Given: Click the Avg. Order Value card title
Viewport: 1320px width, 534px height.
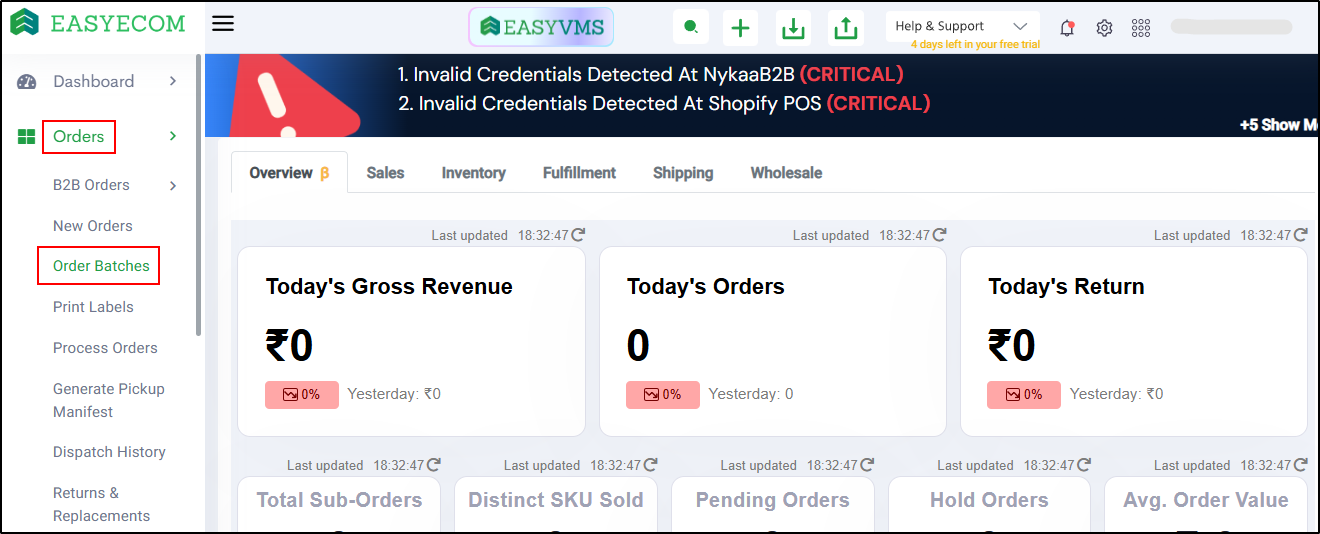Looking at the screenshot, I should tap(1206, 500).
